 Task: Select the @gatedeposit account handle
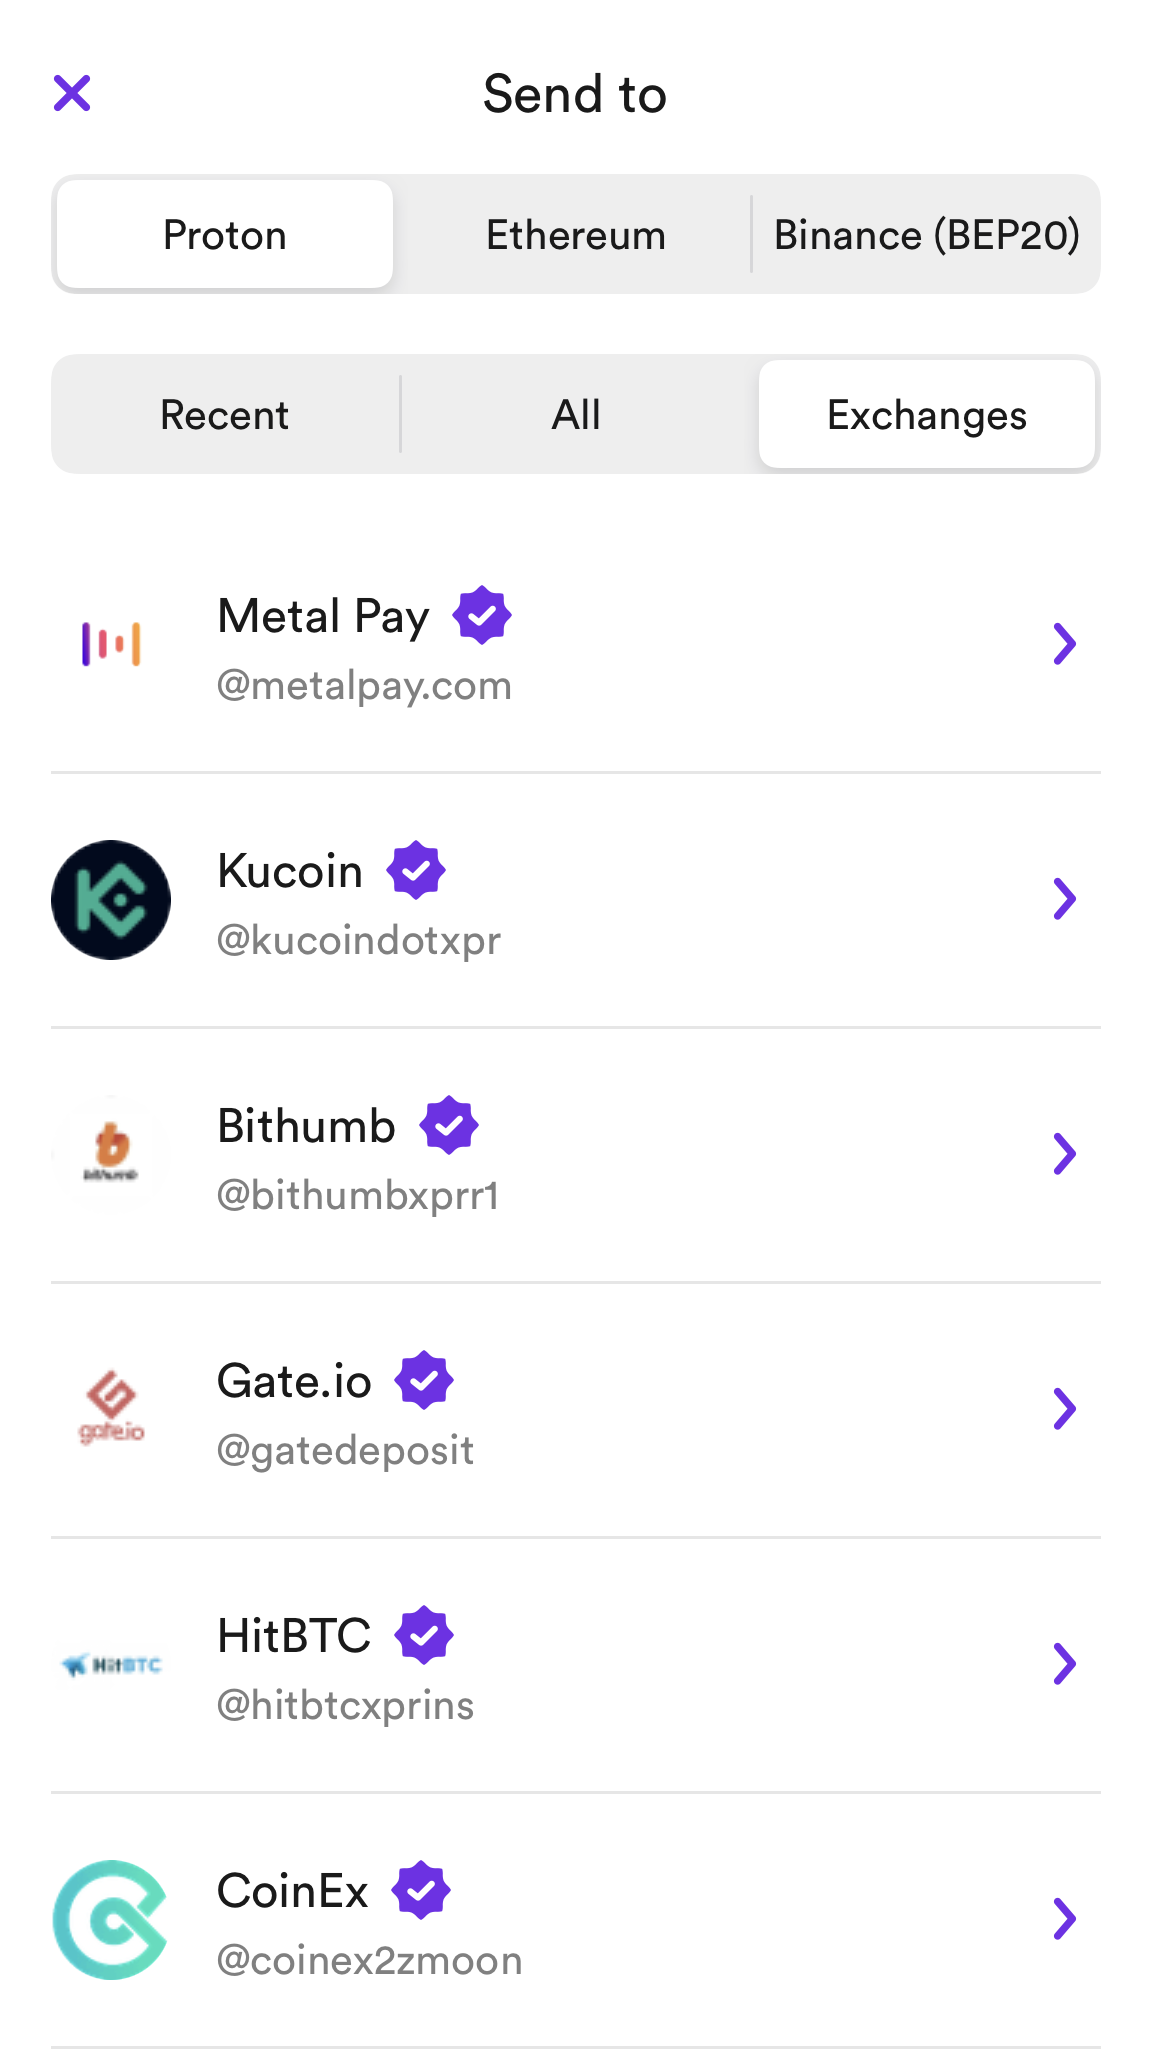(x=345, y=1450)
